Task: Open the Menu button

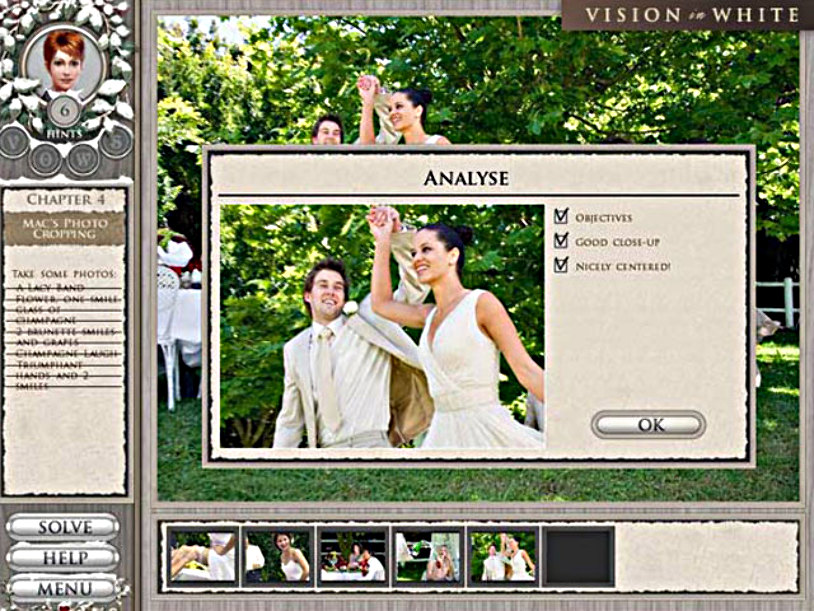Action: [x=63, y=588]
